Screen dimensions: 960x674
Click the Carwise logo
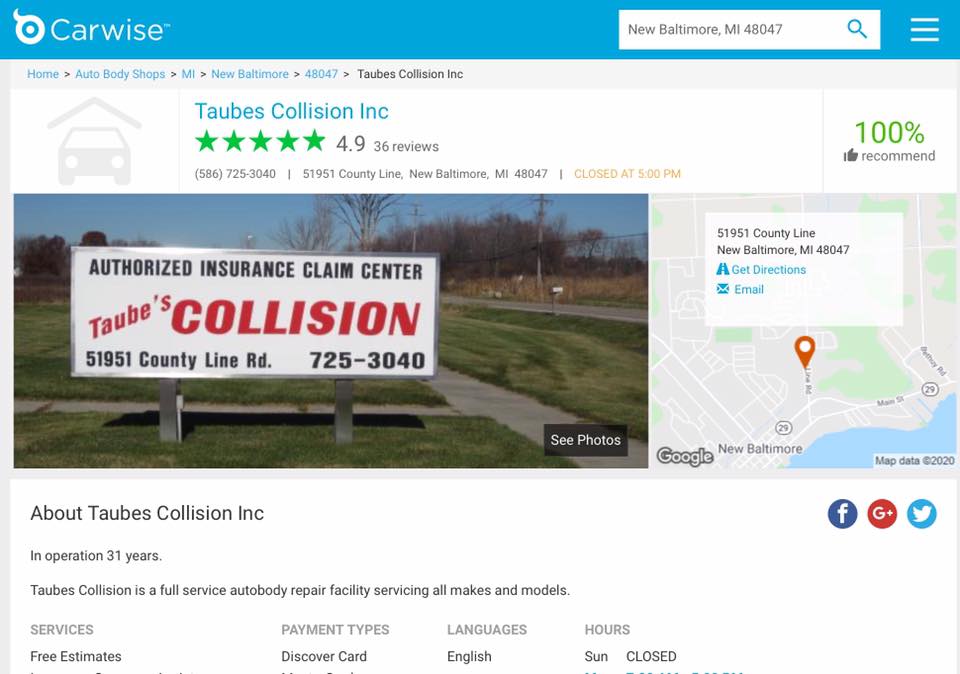pos(91,28)
